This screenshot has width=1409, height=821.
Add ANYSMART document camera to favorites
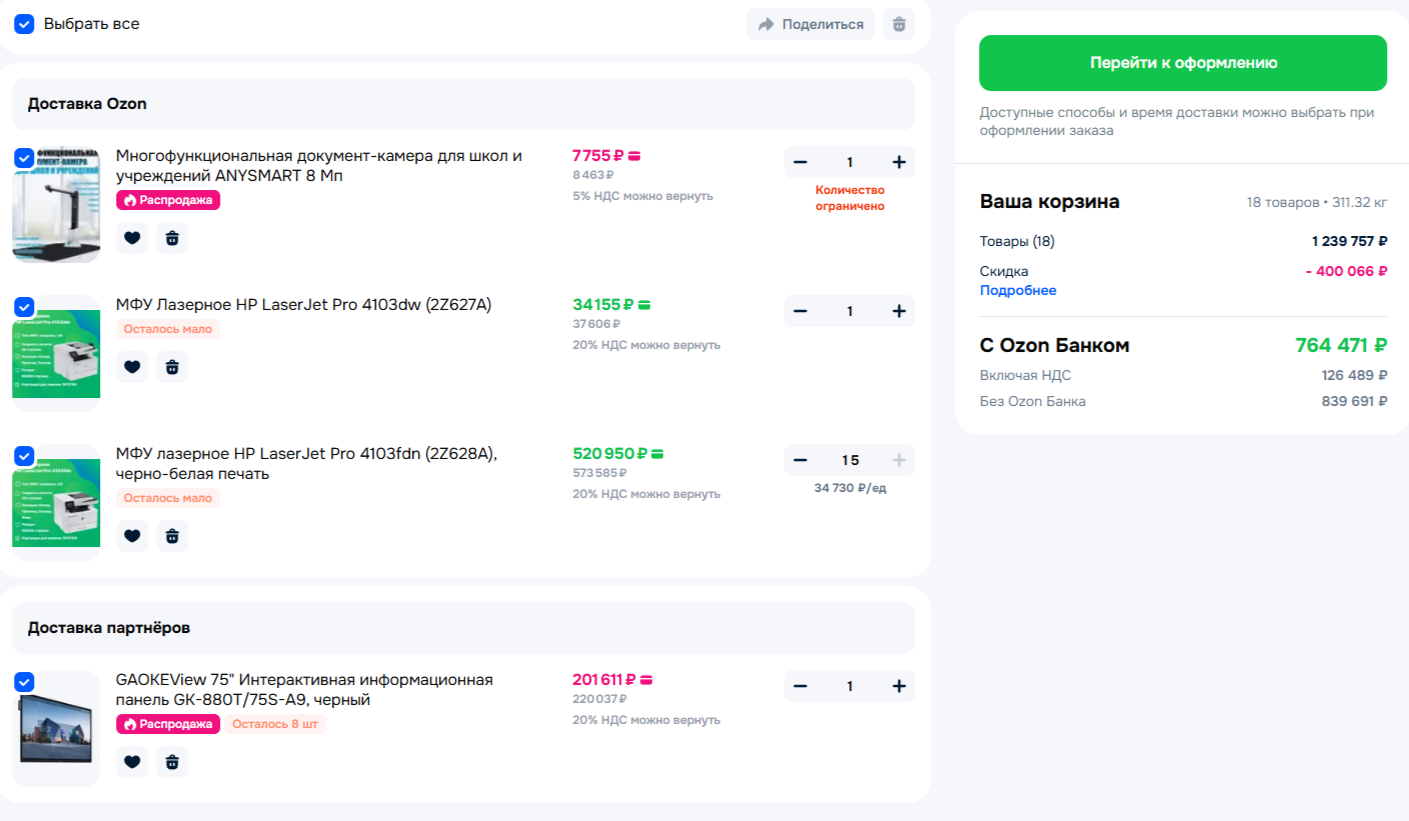tap(132, 238)
